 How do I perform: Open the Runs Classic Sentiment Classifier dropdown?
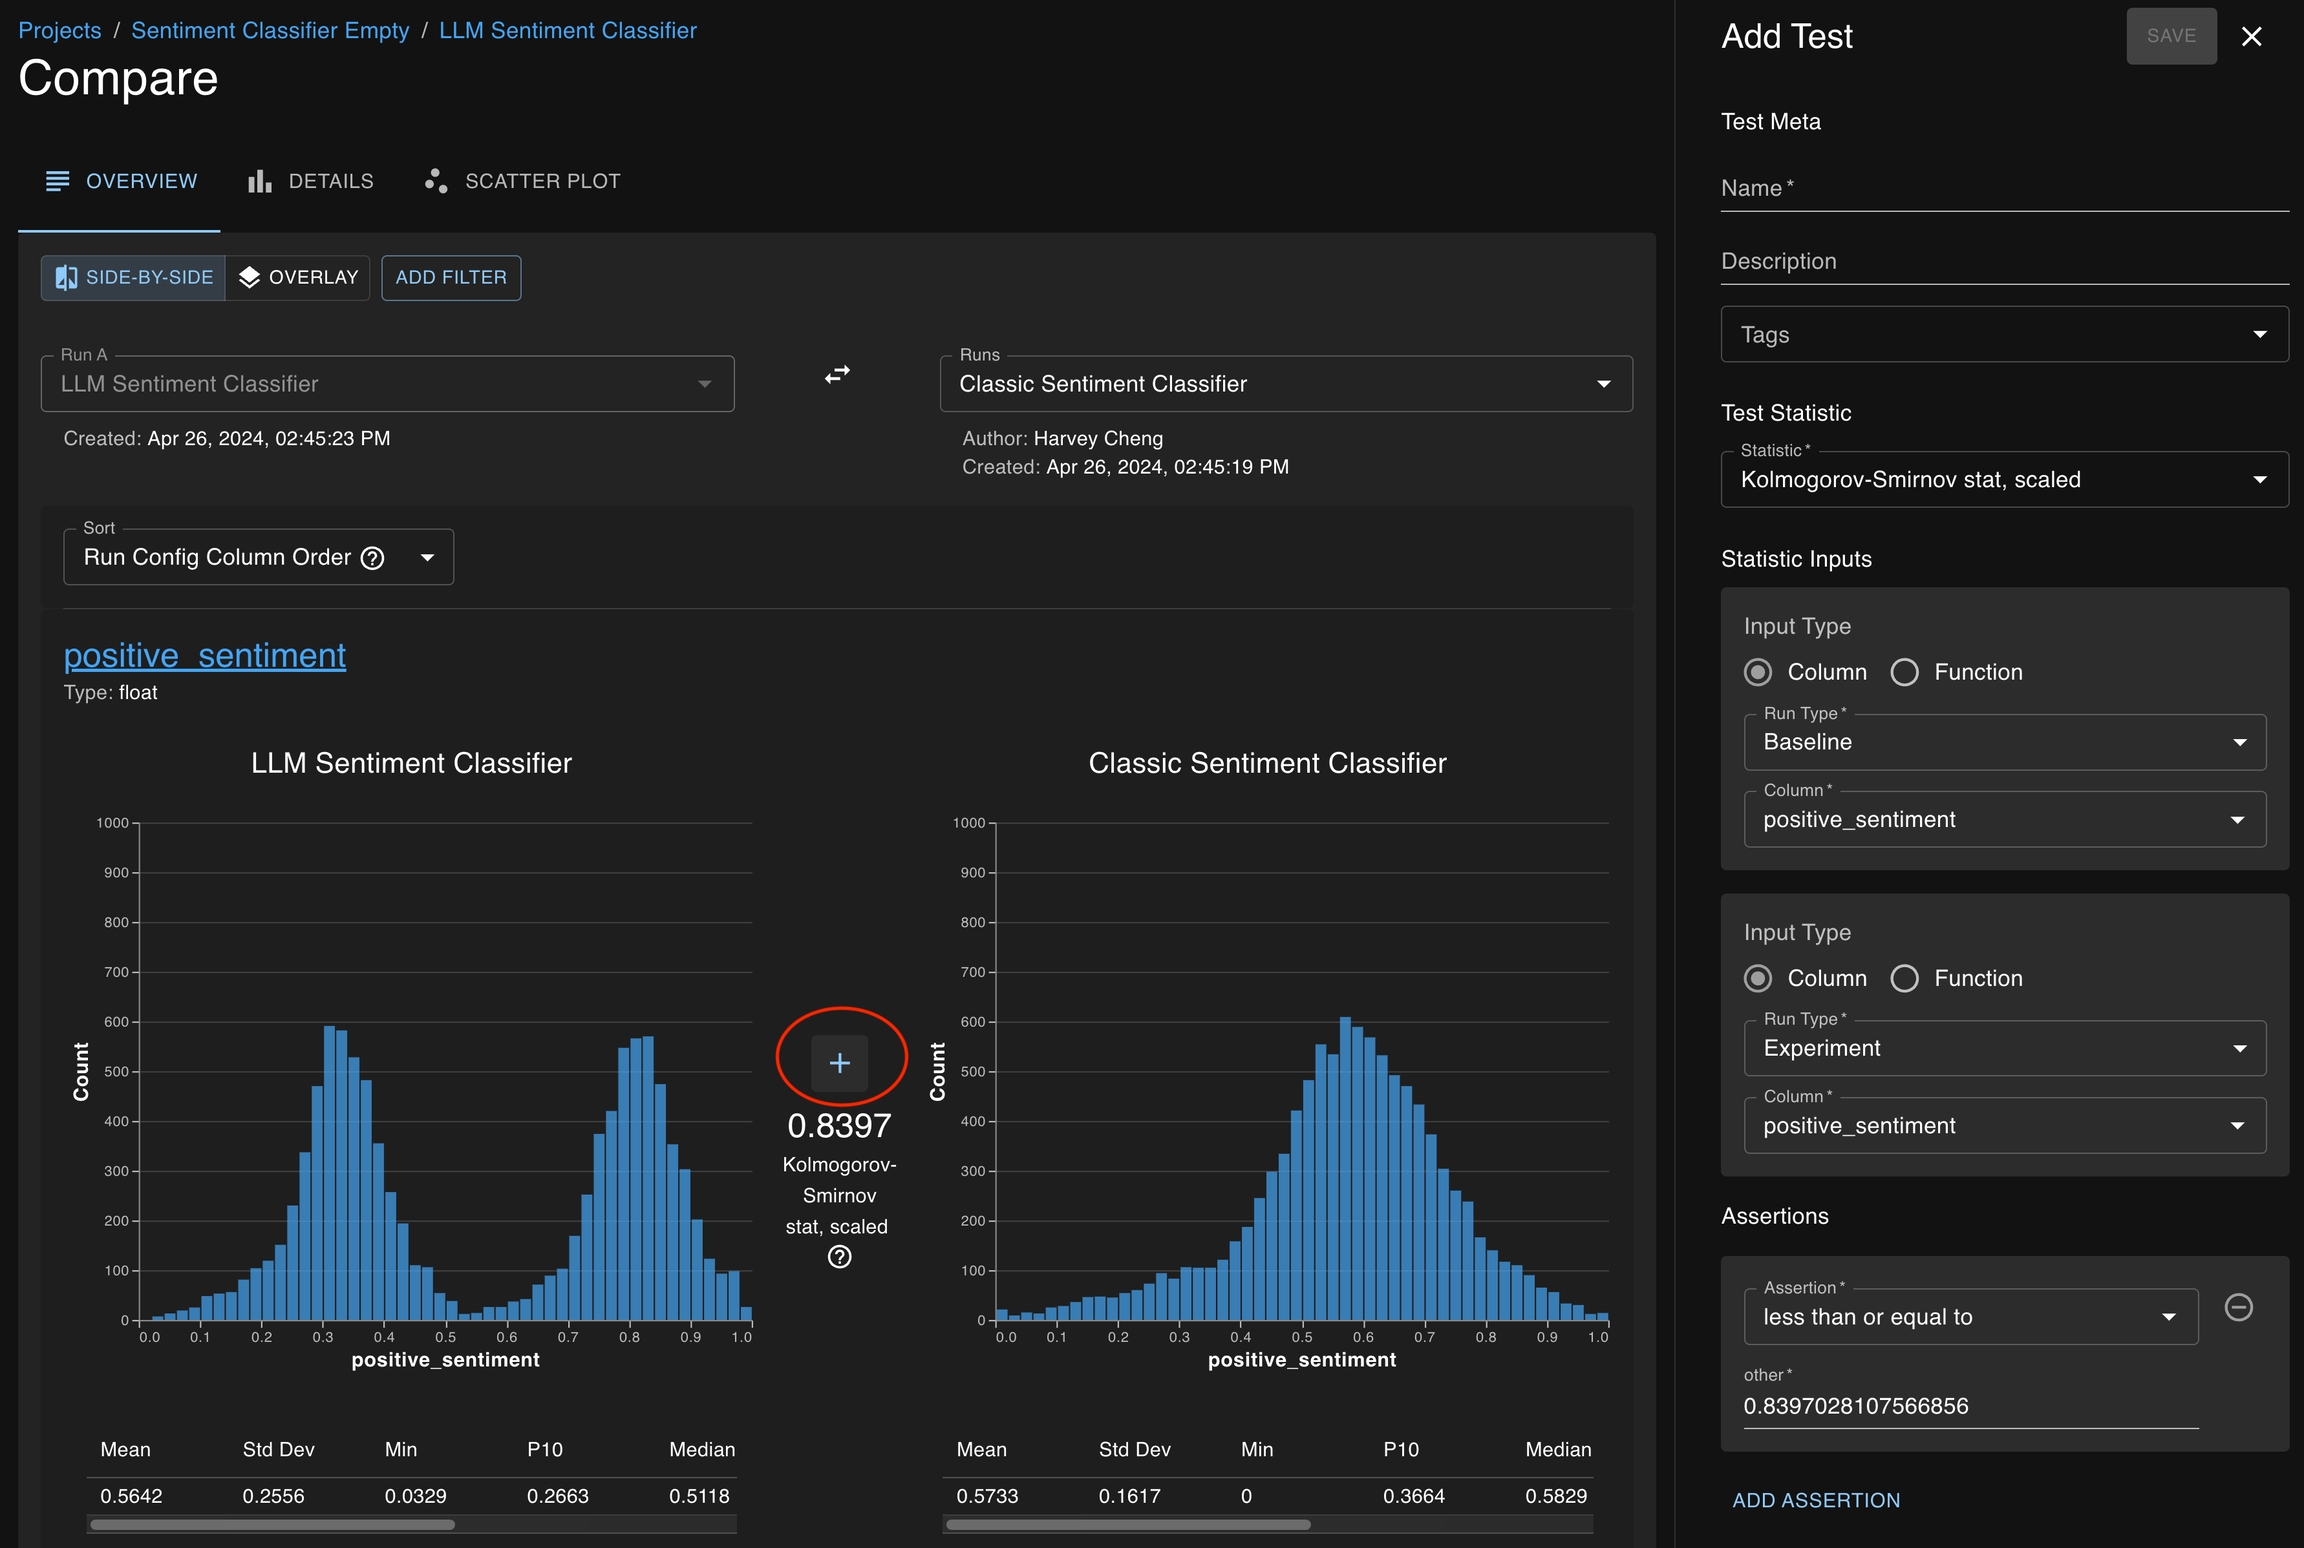point(1285,384)
